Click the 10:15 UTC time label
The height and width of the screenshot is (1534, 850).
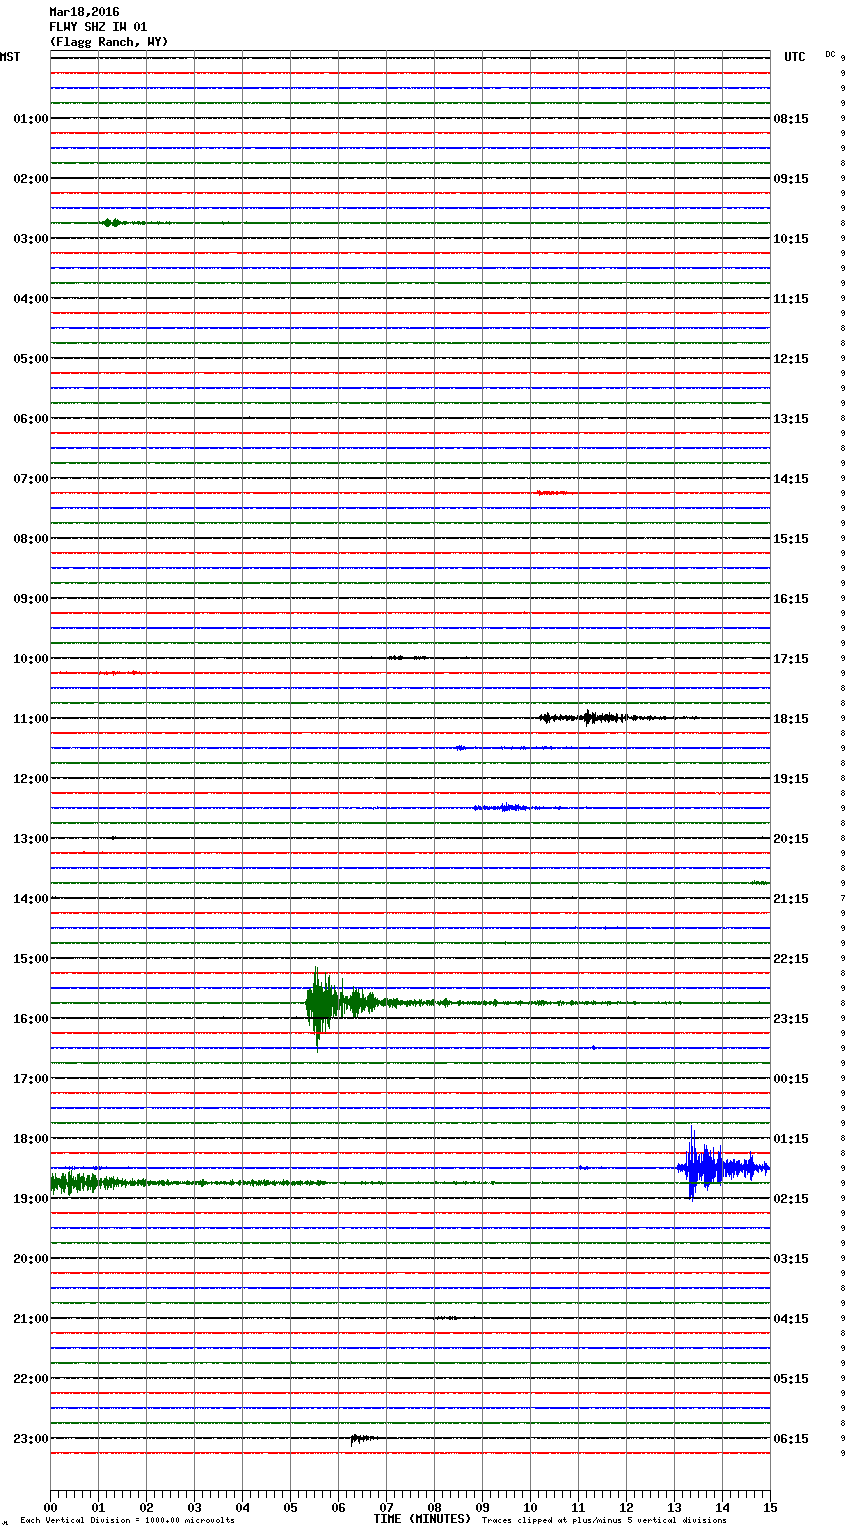[791, 238]
